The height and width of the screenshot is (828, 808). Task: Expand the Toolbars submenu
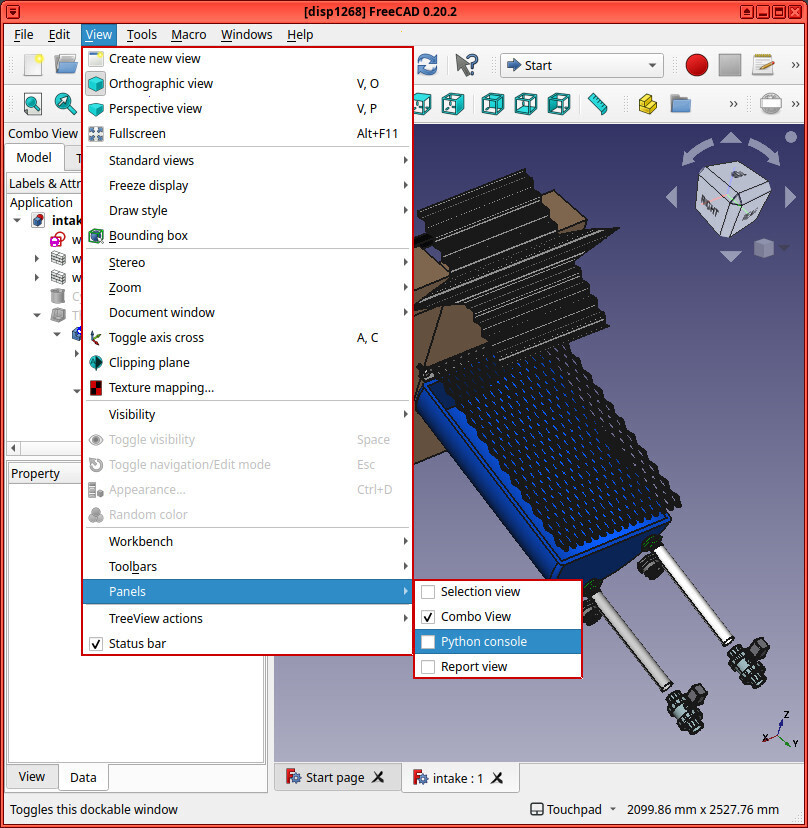pyautogui.click(x=247, y=567)
